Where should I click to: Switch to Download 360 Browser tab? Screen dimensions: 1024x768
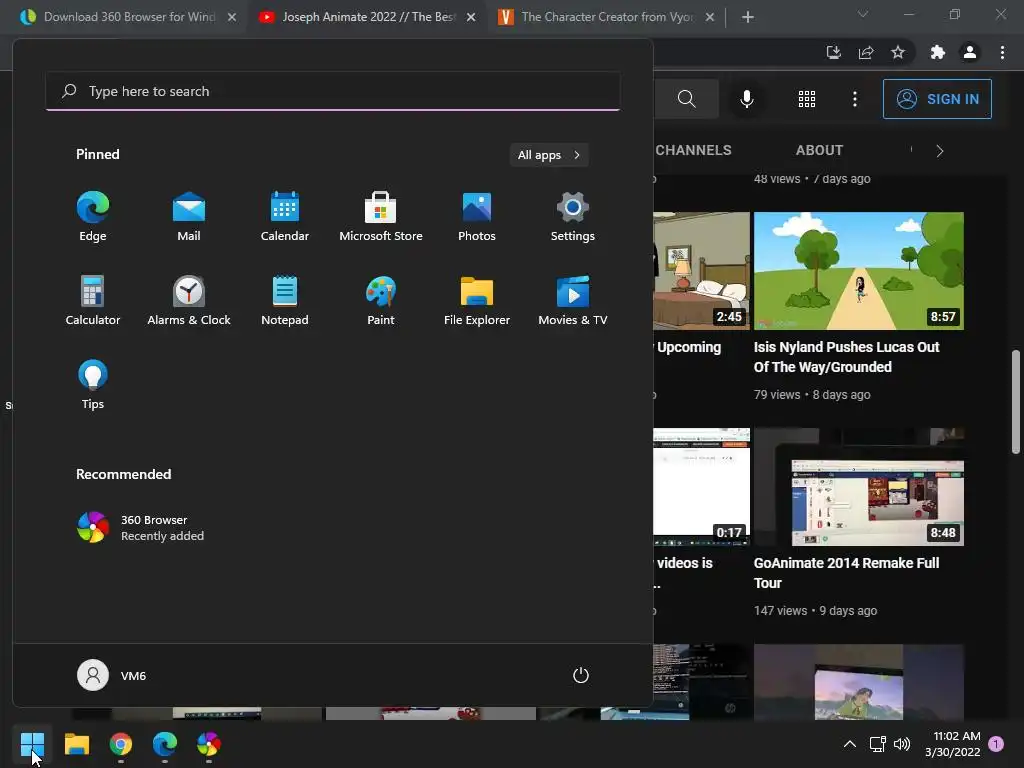pos(129,17)
